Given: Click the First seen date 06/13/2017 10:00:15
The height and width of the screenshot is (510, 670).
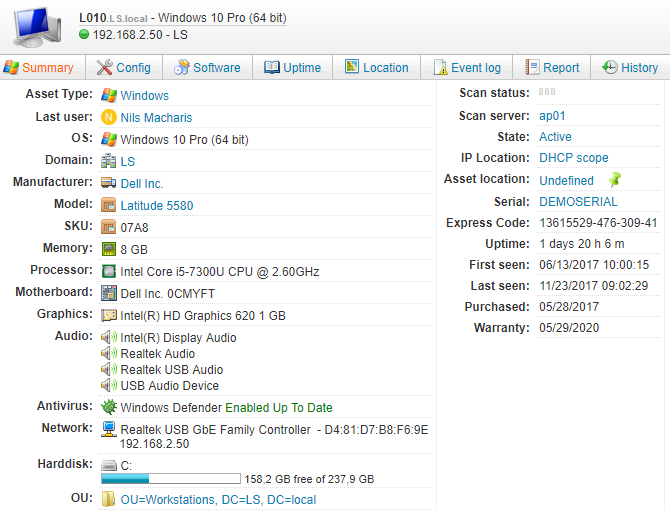Looking at the screenshot, I should pos(594,264).
